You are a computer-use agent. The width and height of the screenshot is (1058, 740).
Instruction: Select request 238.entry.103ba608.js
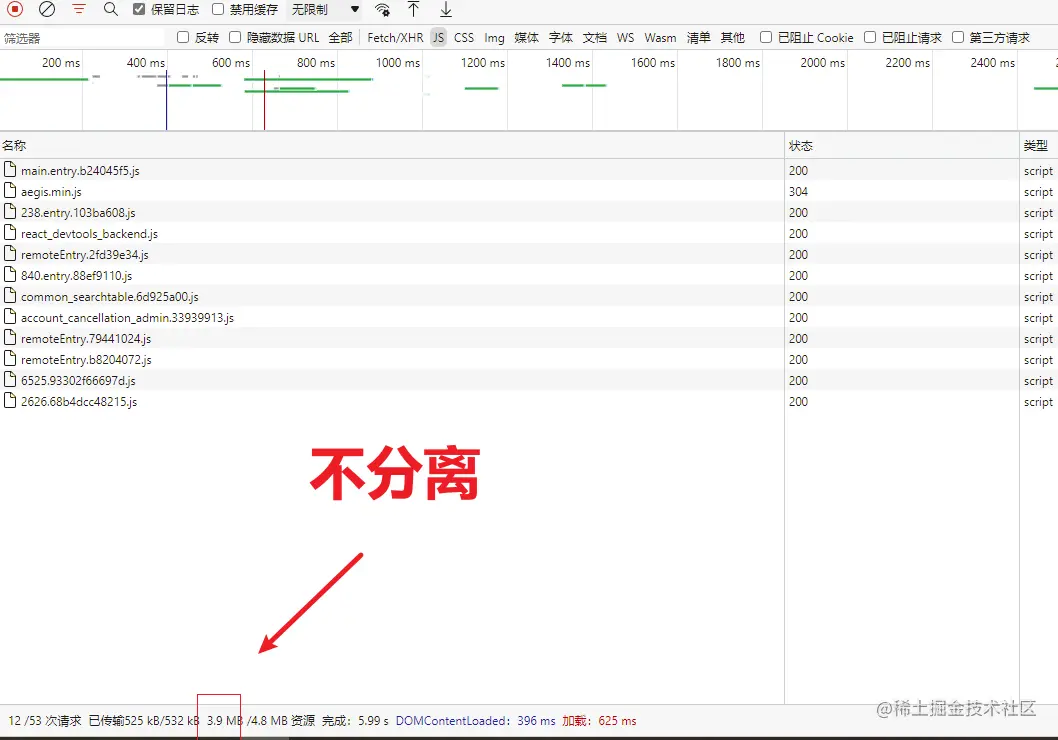point(529,212)
